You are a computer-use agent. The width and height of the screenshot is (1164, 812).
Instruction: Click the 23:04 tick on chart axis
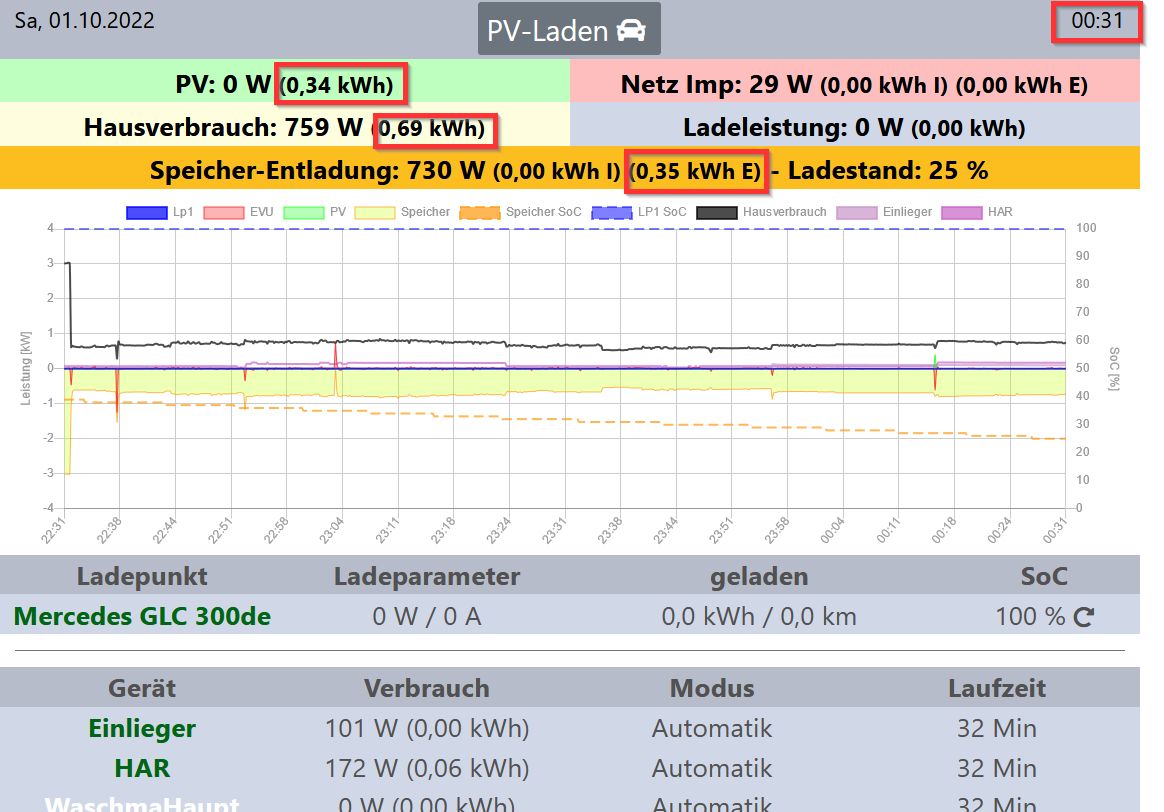331,530
